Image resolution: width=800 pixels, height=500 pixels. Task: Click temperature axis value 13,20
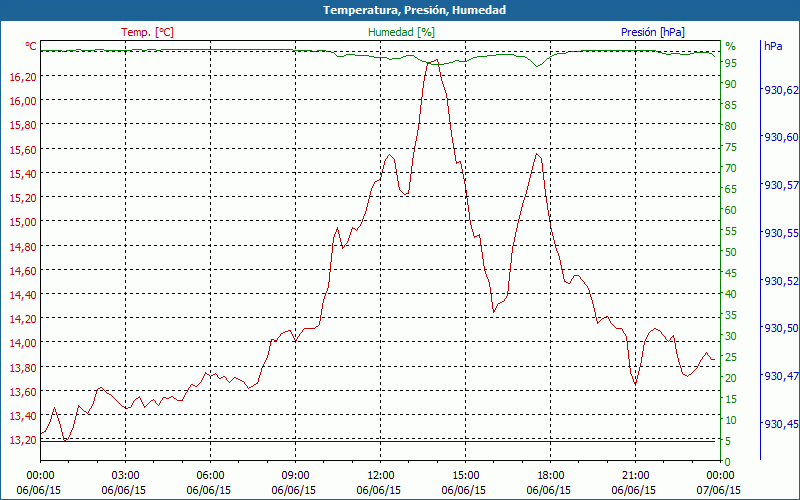point(23,440)
